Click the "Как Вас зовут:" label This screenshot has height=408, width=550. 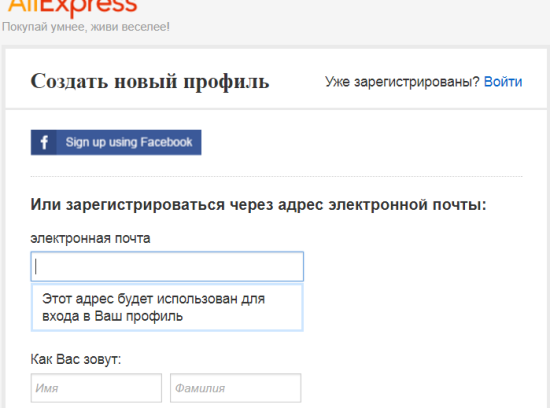click(76, 359)
